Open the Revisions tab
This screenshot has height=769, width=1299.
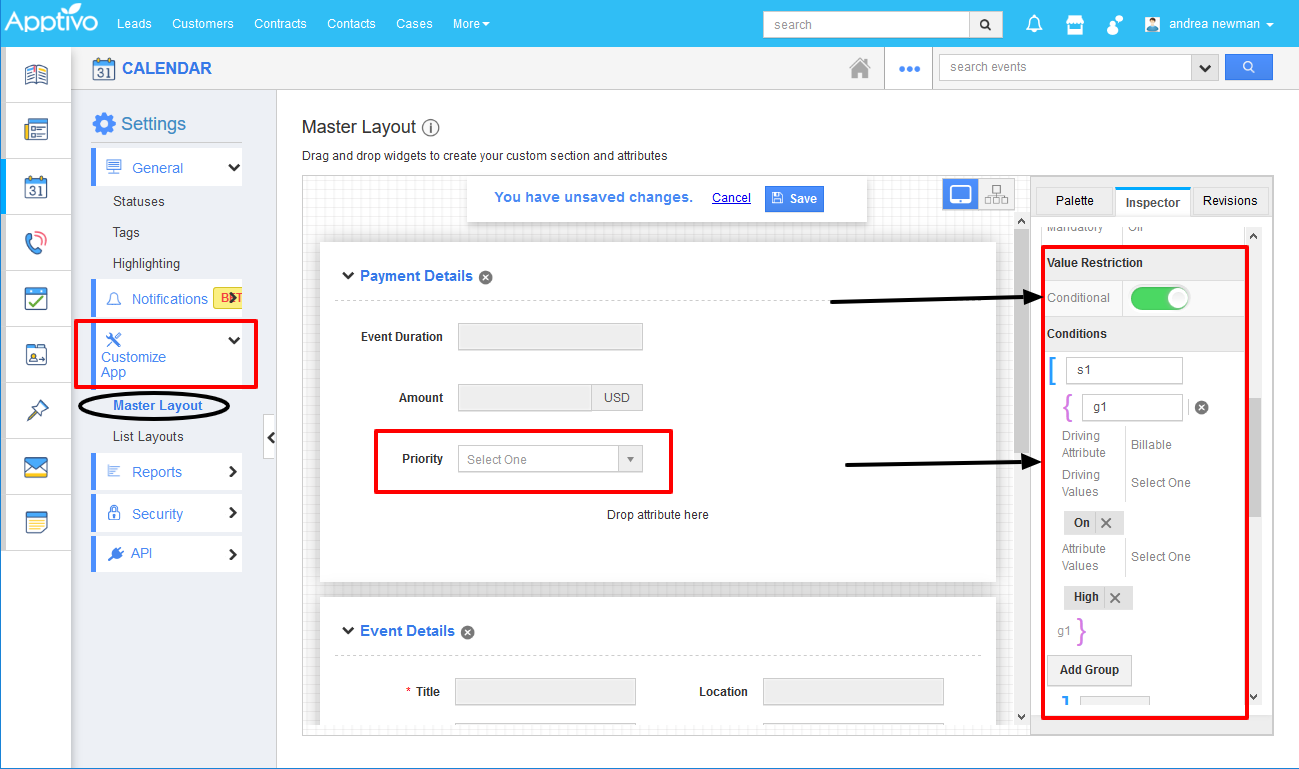[x=1229, y=201]
